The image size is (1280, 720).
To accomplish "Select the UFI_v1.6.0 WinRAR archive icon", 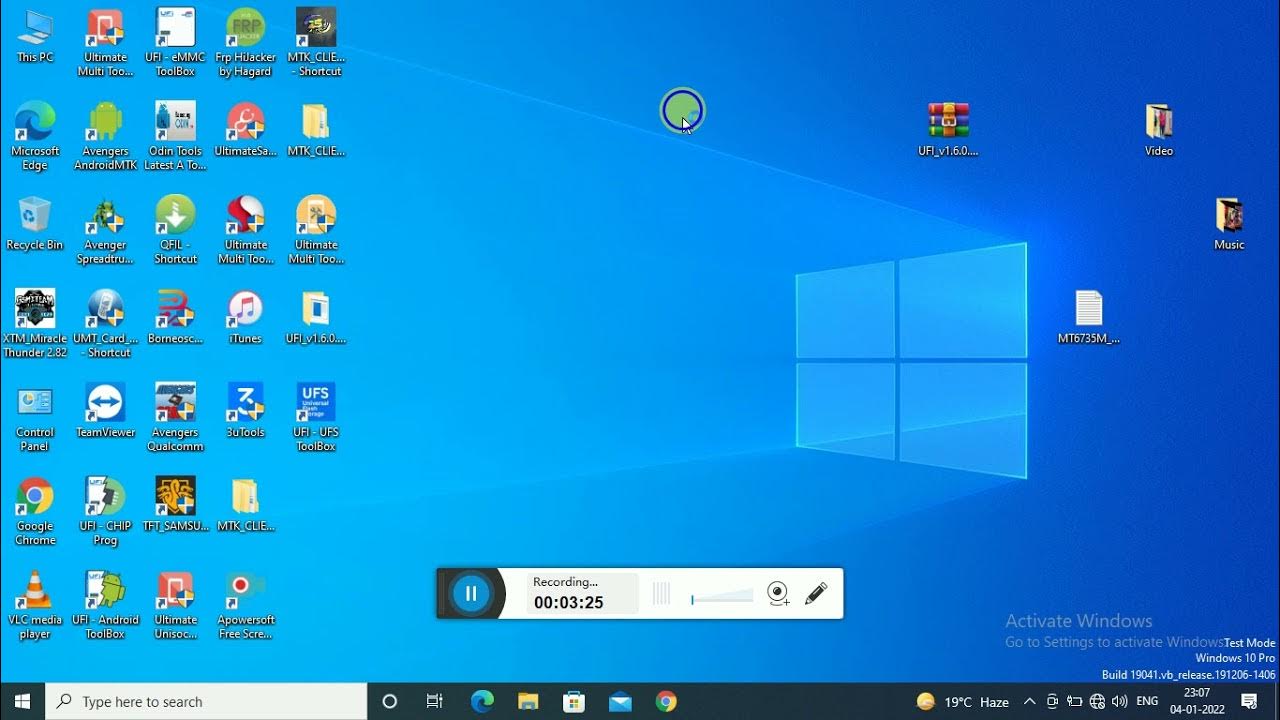I will click(x=948, y=130).
